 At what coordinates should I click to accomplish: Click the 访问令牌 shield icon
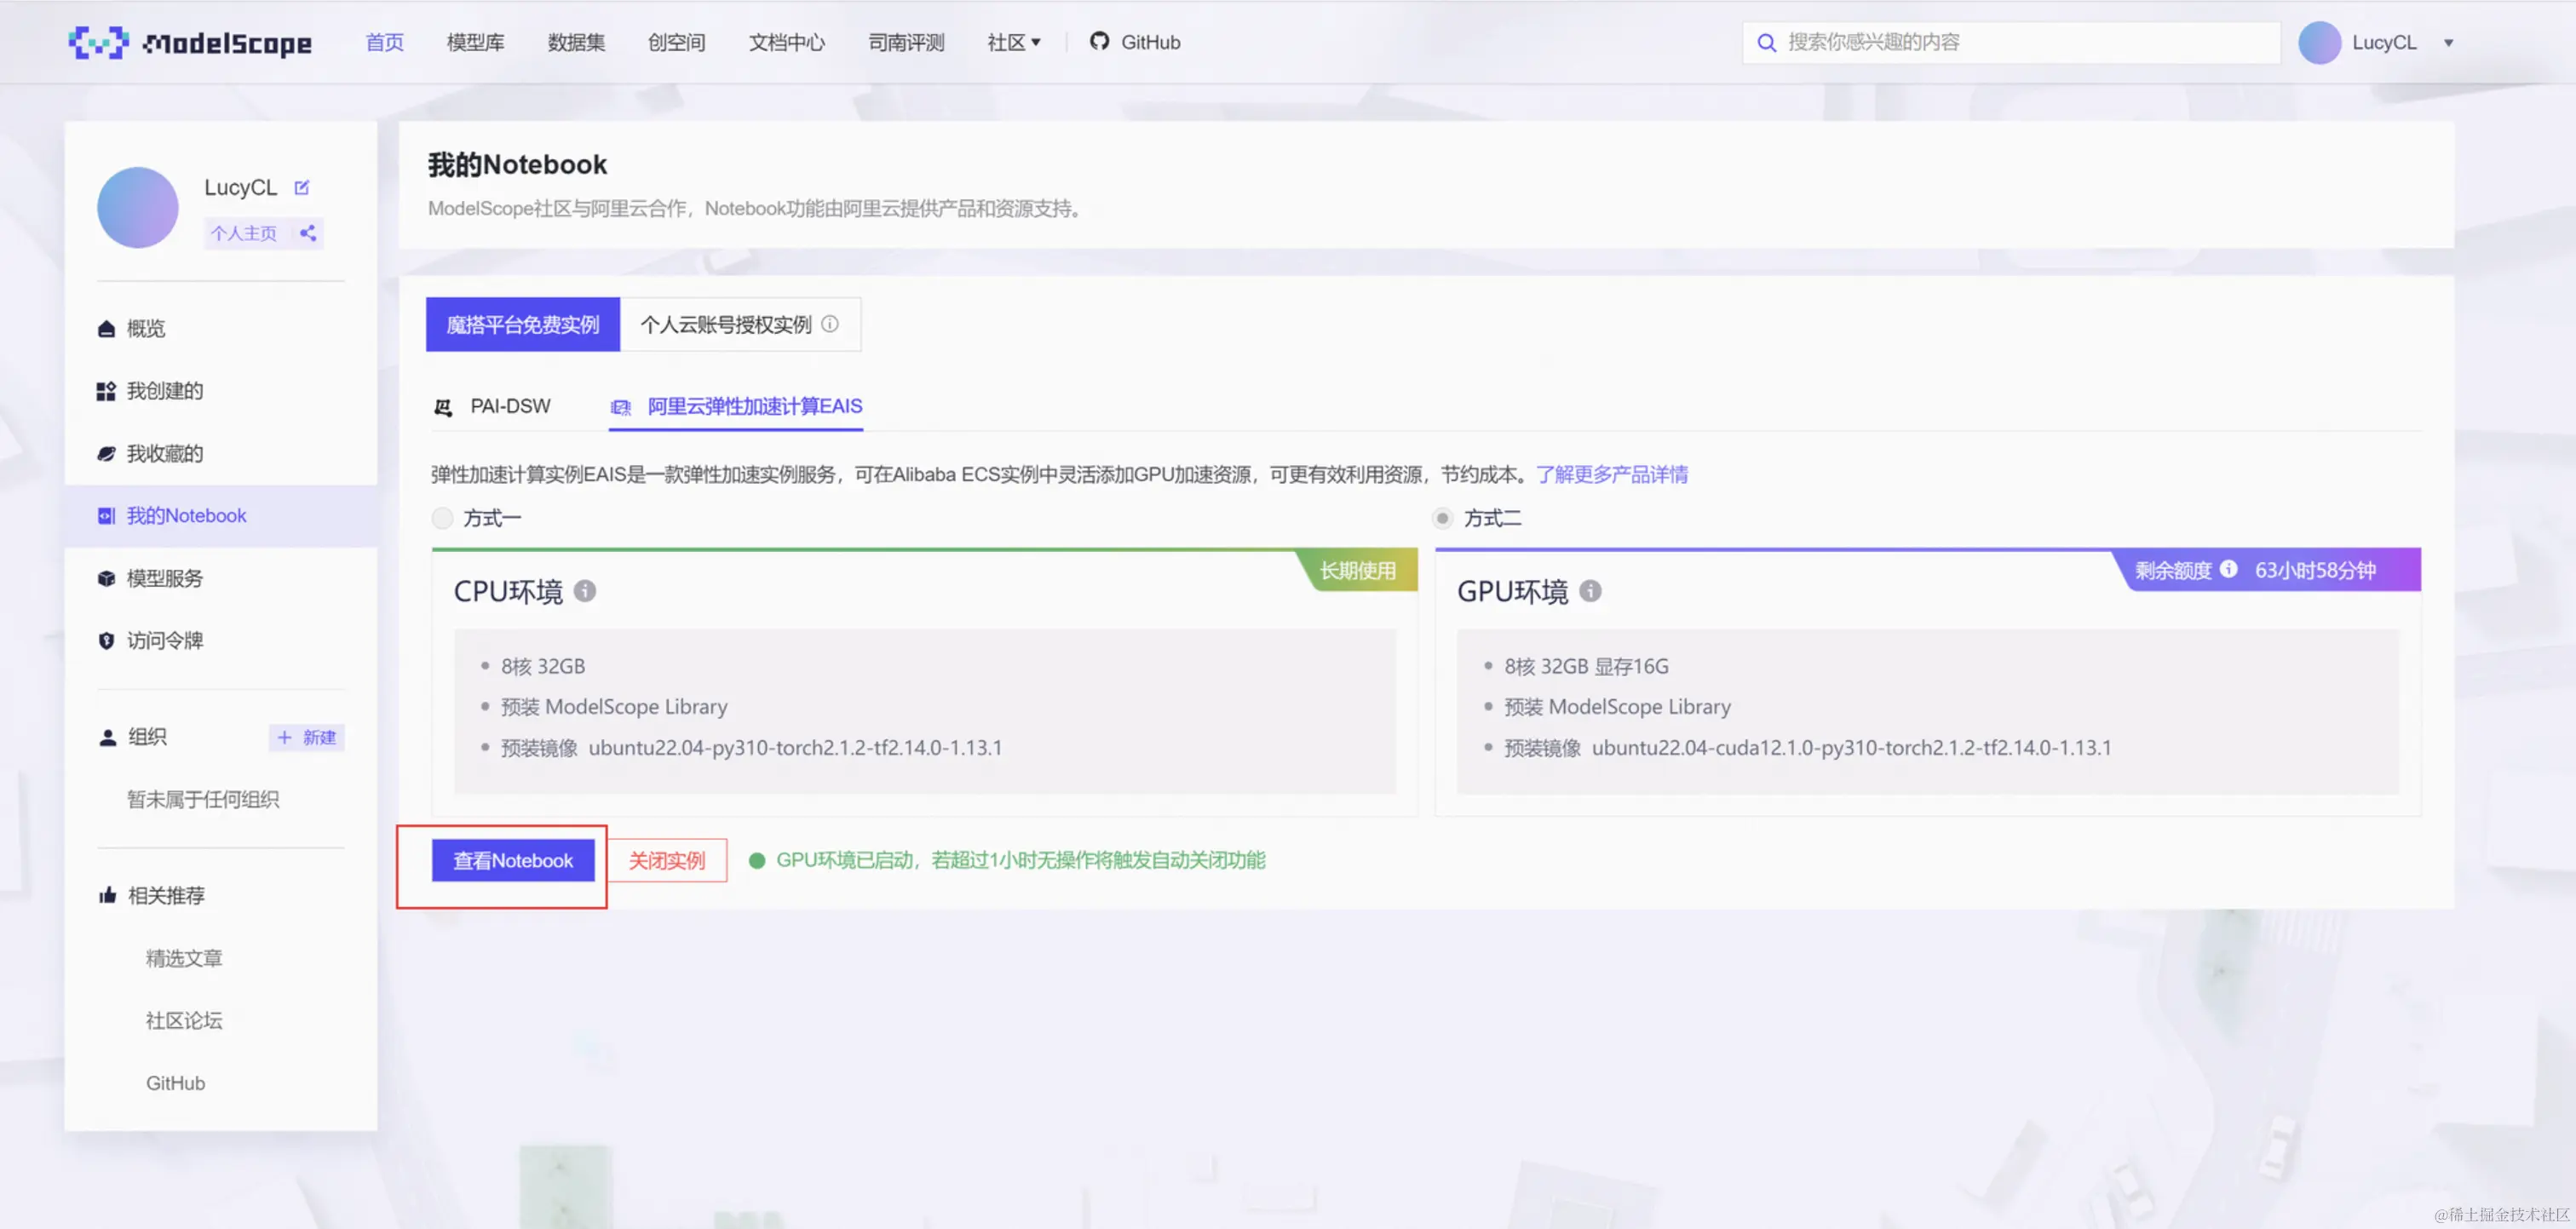106,641
